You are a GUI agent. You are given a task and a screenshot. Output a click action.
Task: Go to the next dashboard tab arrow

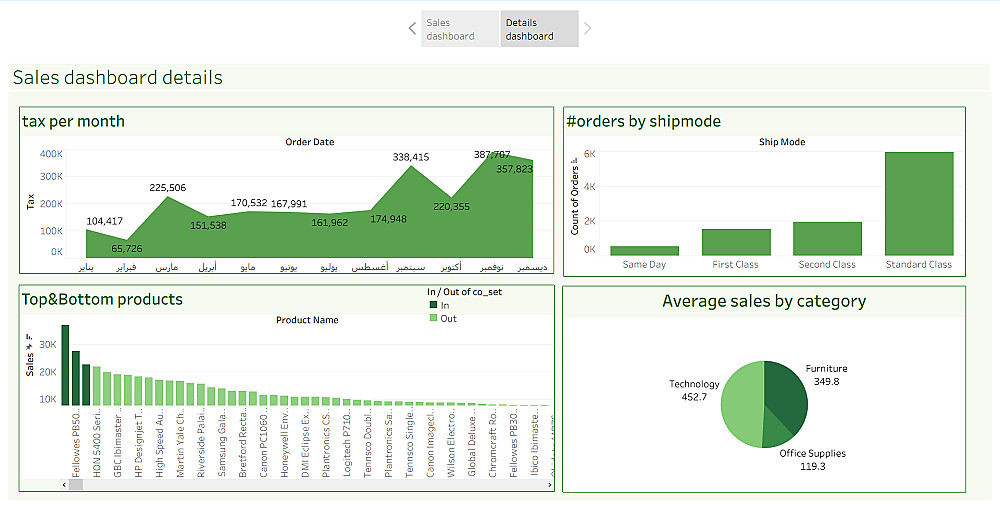587,28
